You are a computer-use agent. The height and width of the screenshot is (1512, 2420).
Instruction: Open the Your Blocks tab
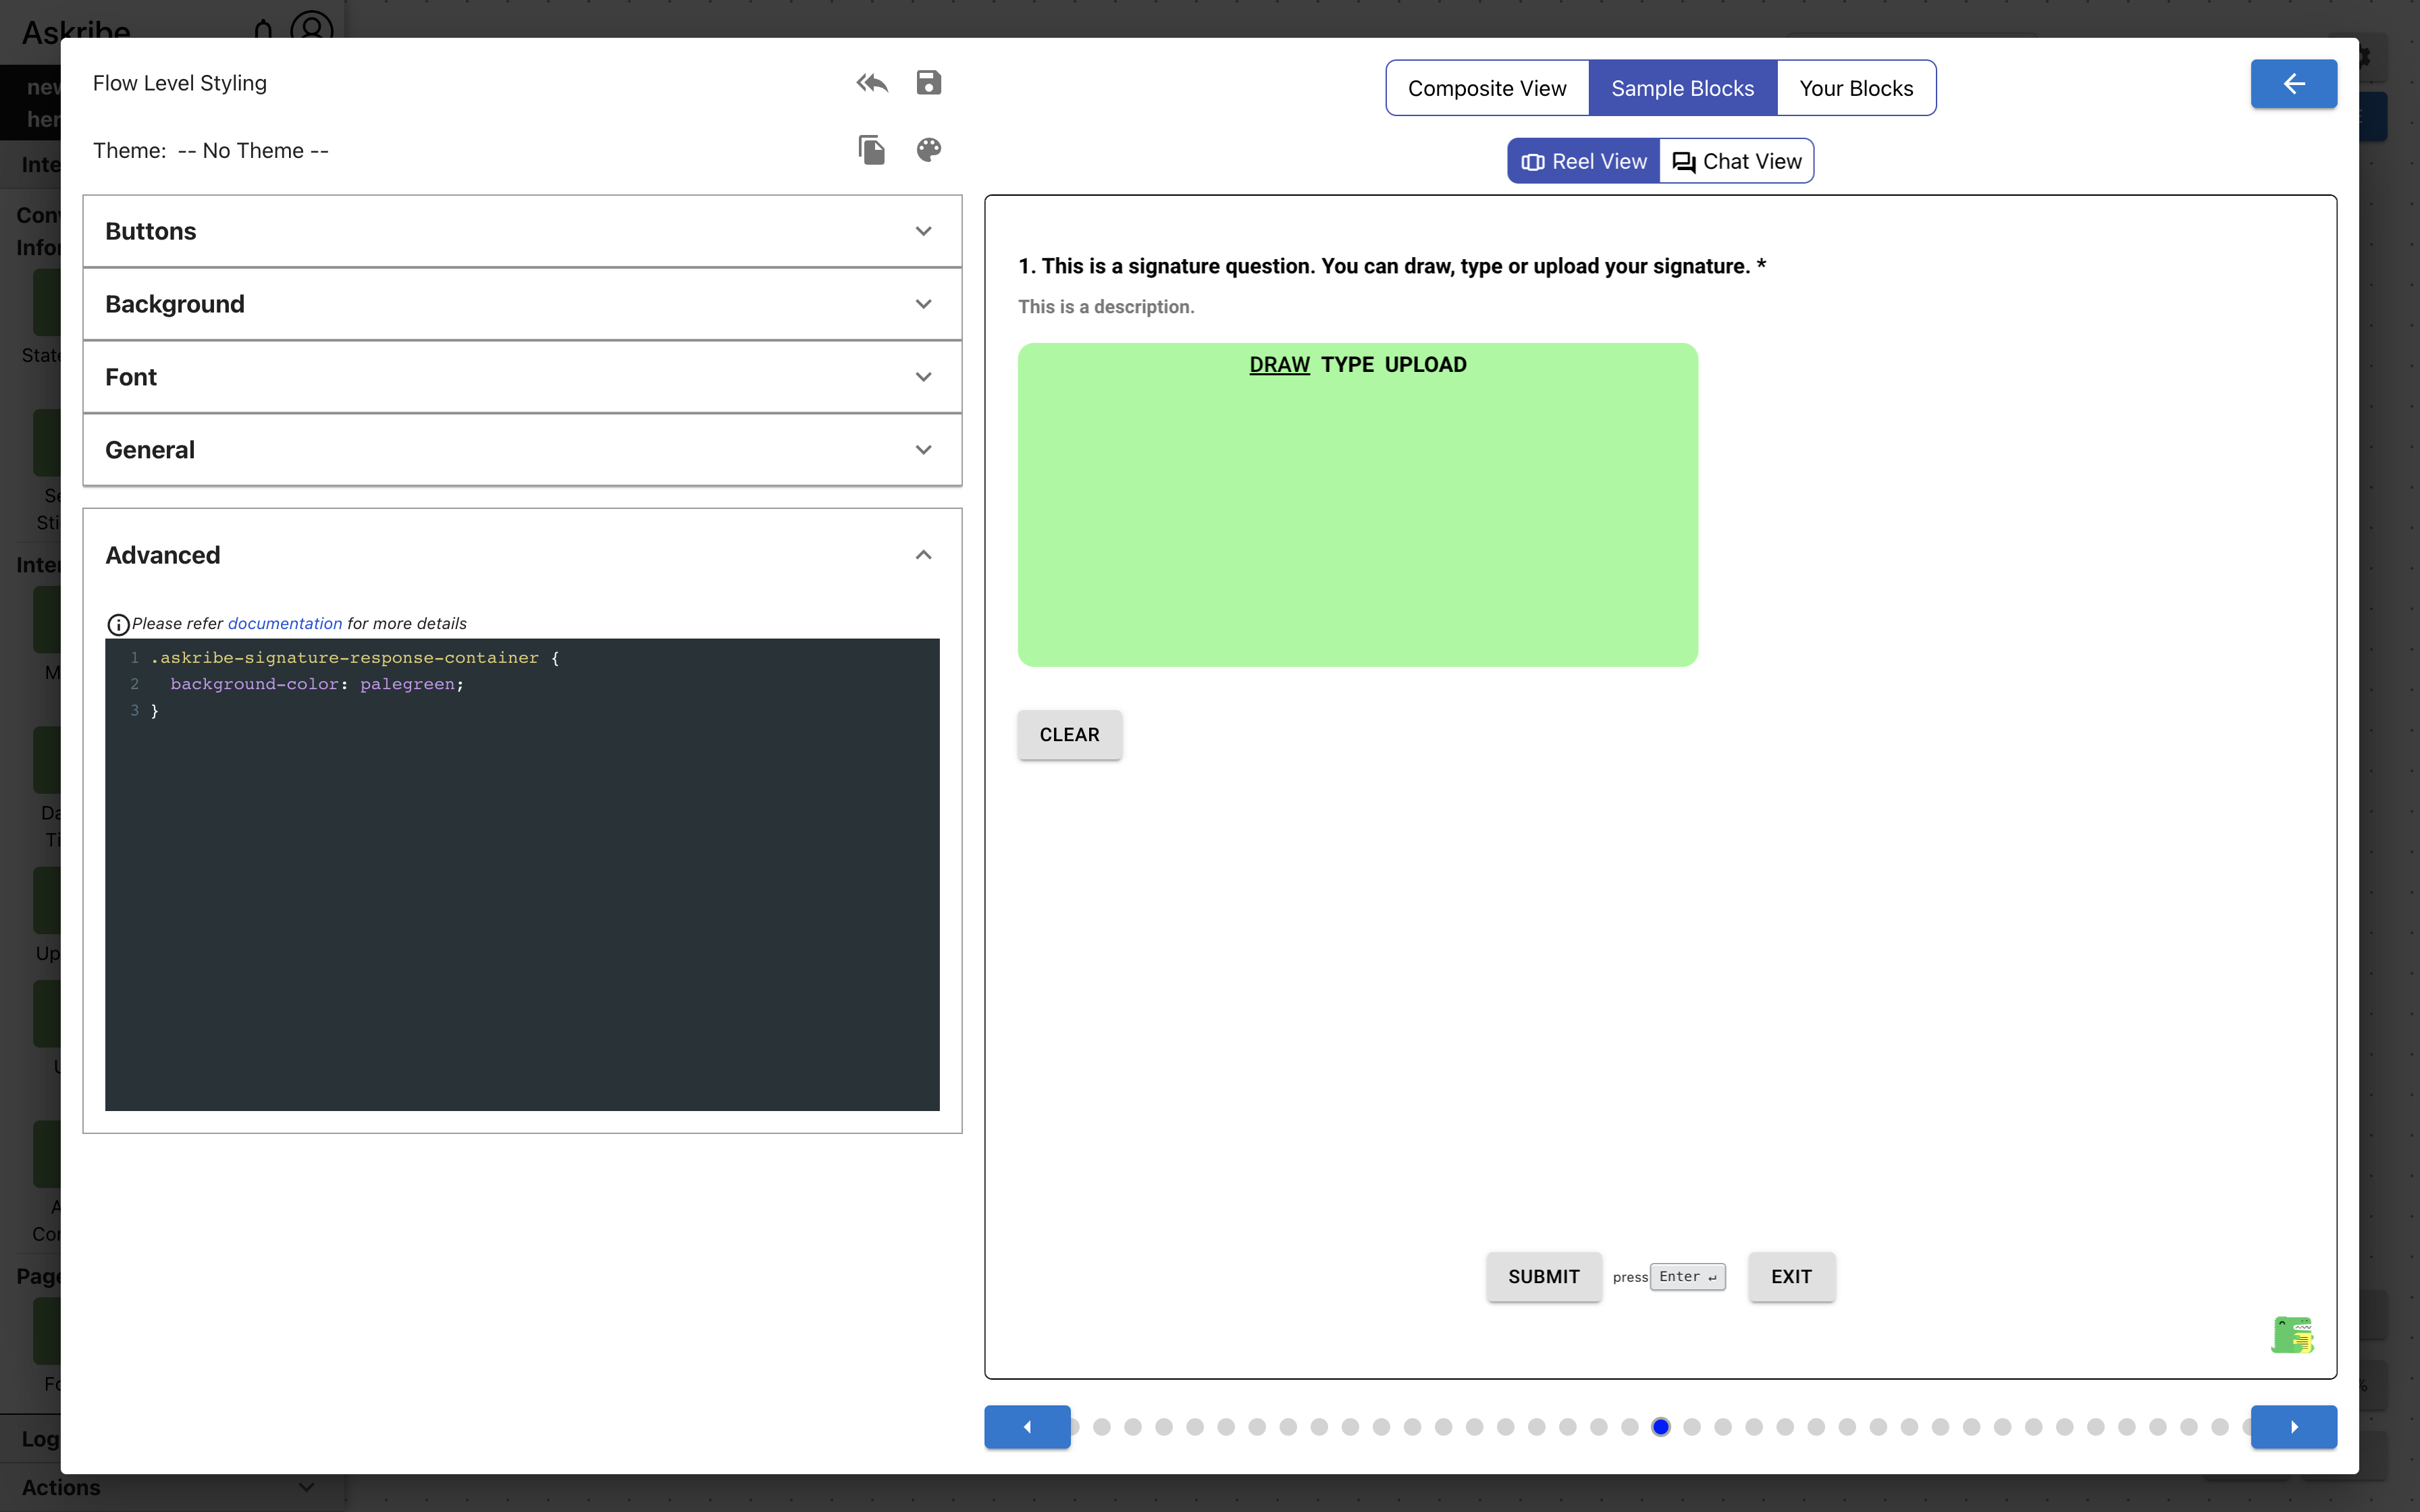coord(1856,88)
